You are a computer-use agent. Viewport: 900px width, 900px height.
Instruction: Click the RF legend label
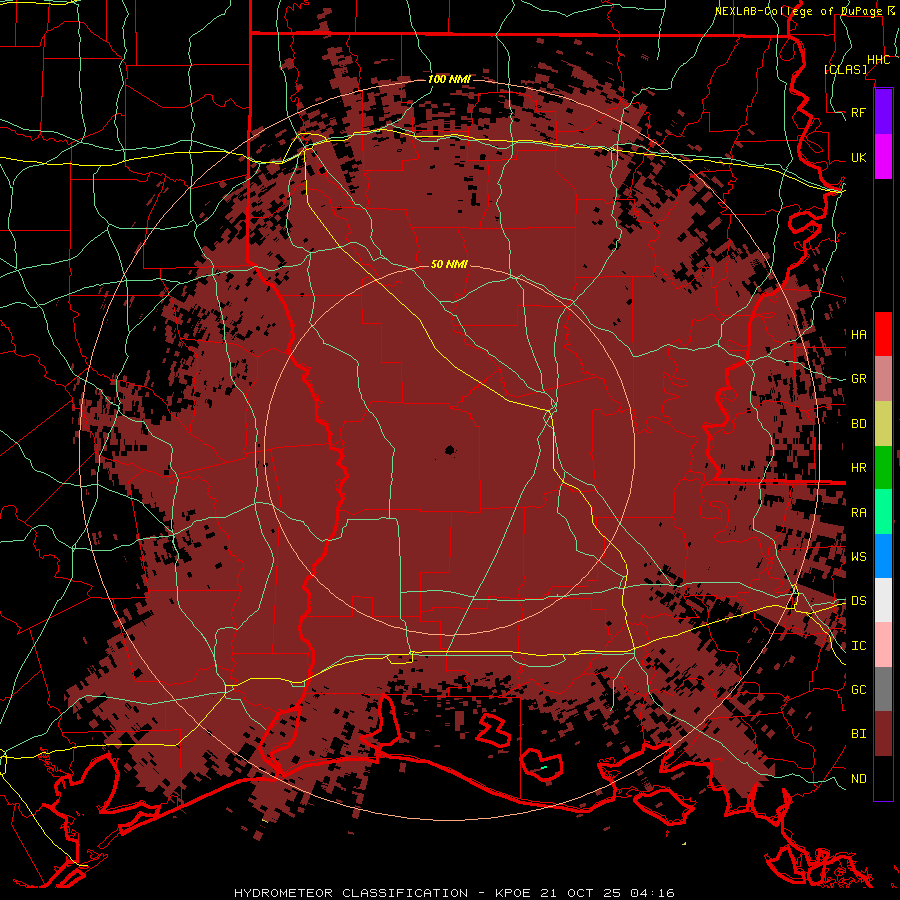click(858, 112)
